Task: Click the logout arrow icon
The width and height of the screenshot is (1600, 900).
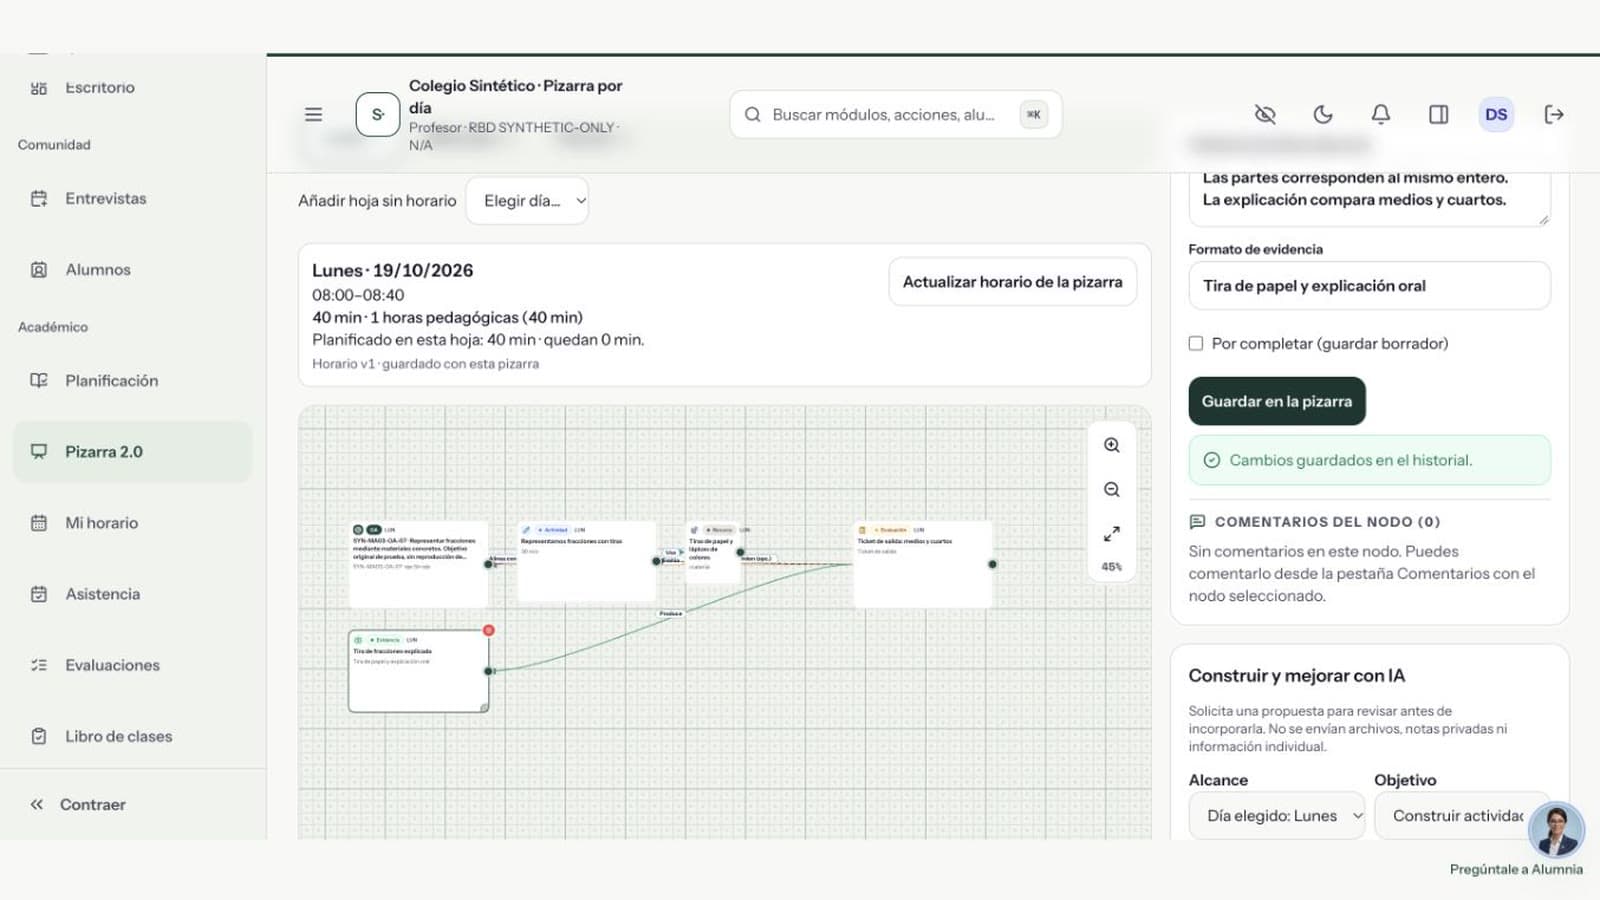Action: [x=1554, y=114]
